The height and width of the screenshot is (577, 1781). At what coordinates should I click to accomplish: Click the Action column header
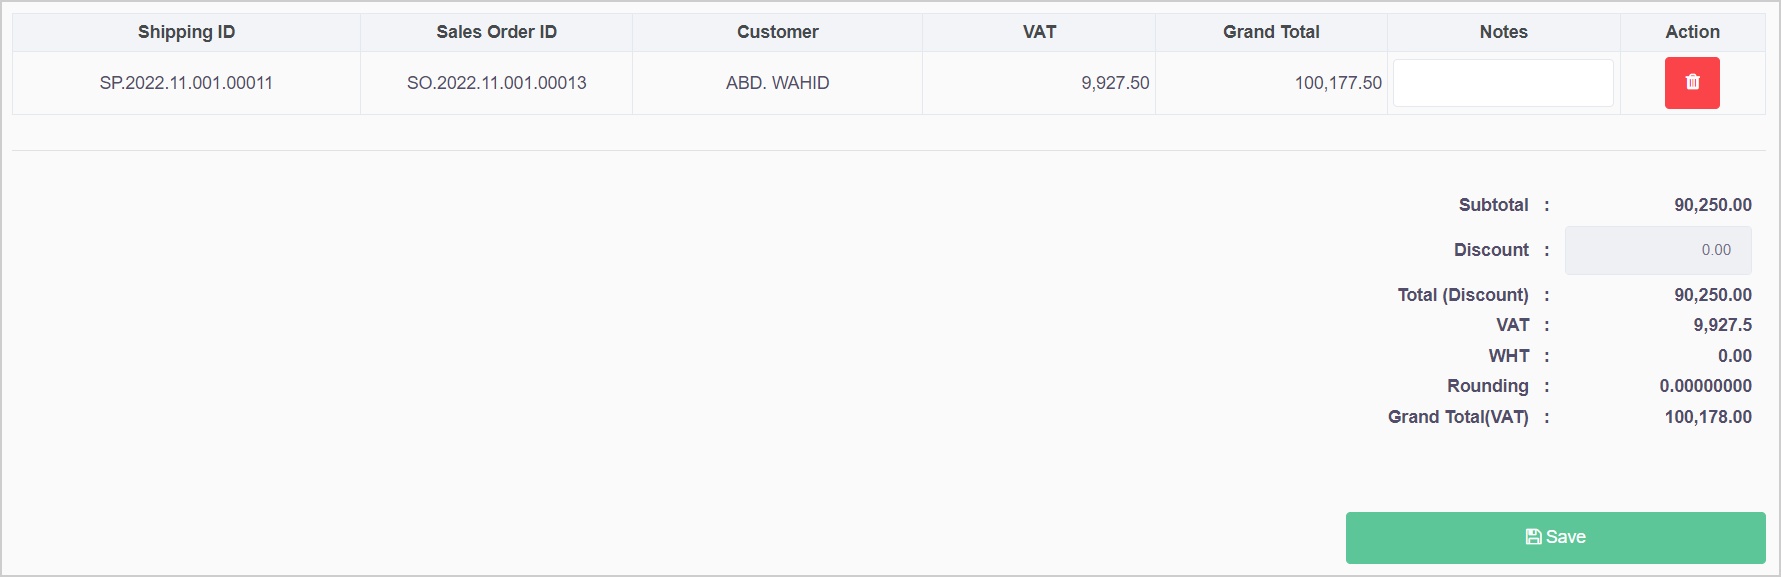1692,32
